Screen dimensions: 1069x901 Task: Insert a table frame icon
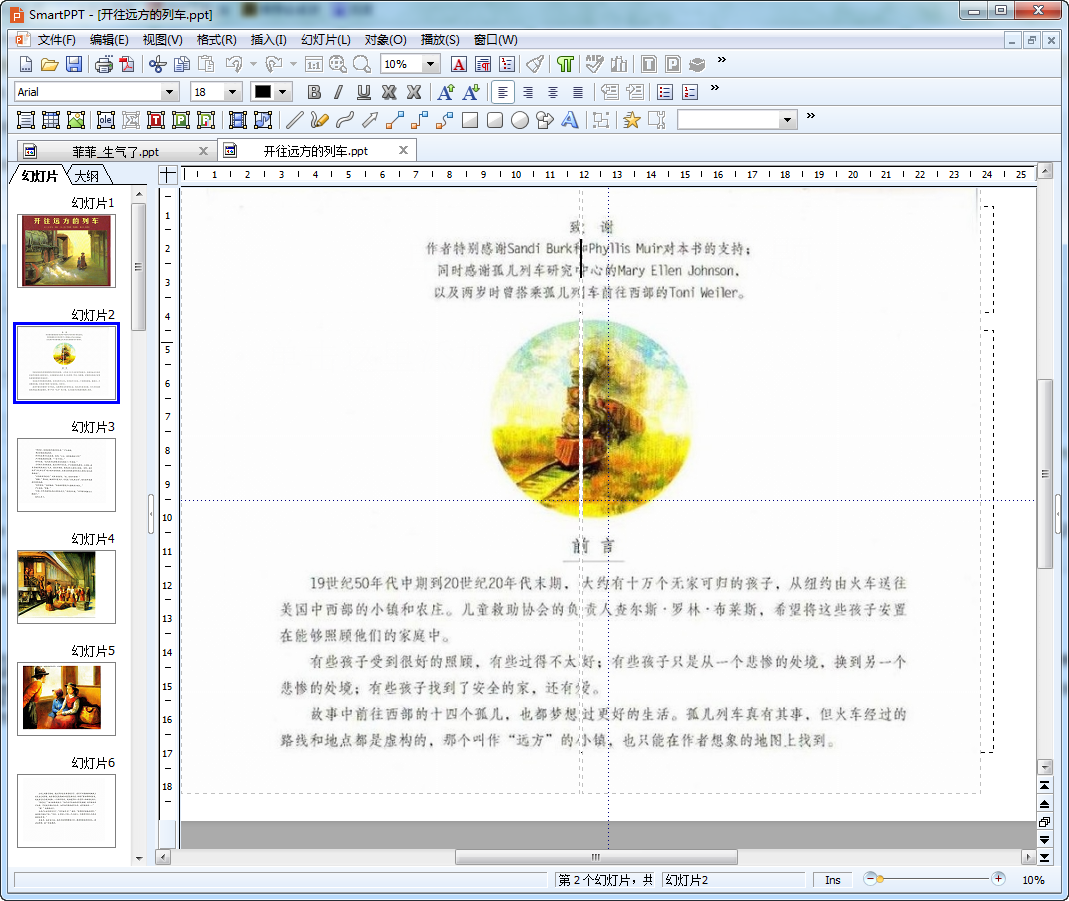tap(51, 121)
